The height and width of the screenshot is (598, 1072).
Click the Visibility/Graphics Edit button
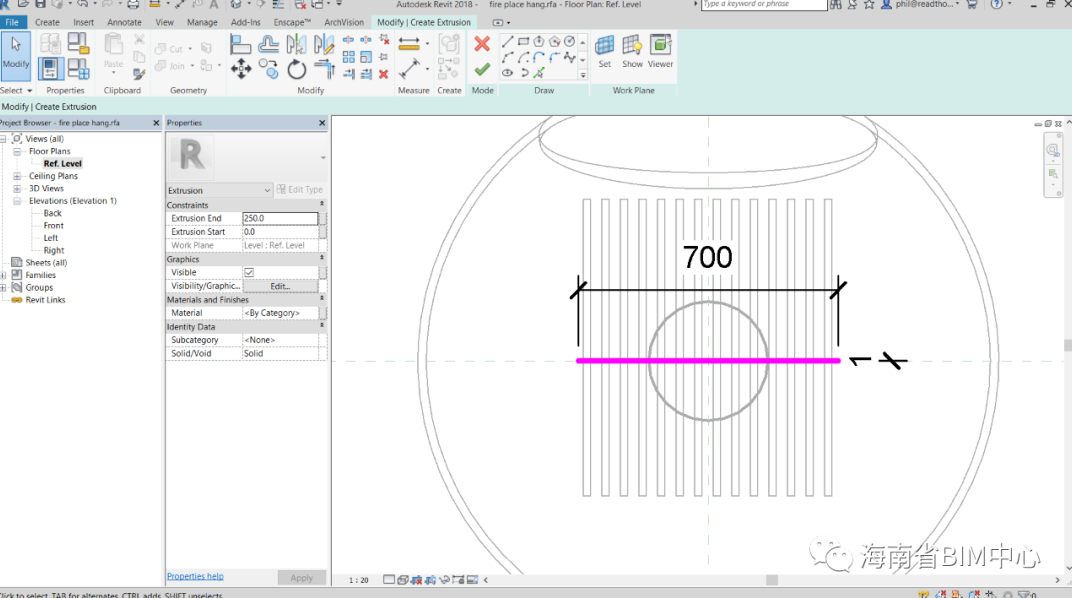coord(280,286)
